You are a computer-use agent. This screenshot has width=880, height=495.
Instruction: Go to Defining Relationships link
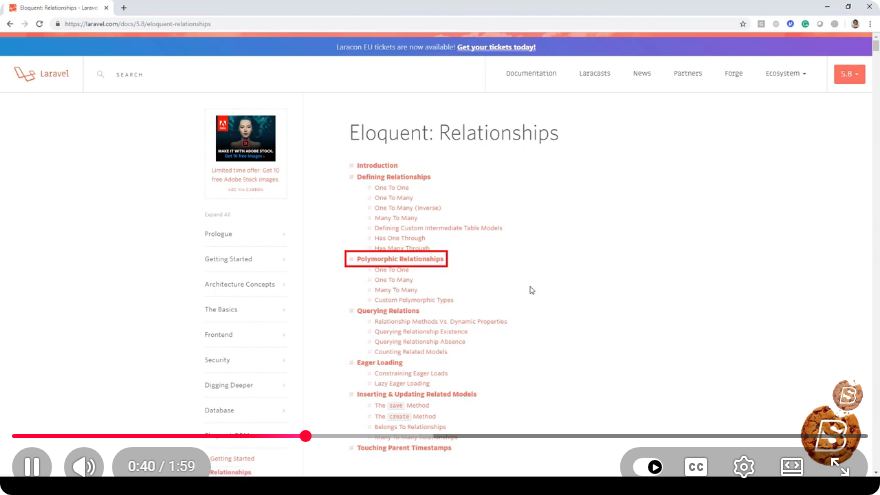coord(393,177)
